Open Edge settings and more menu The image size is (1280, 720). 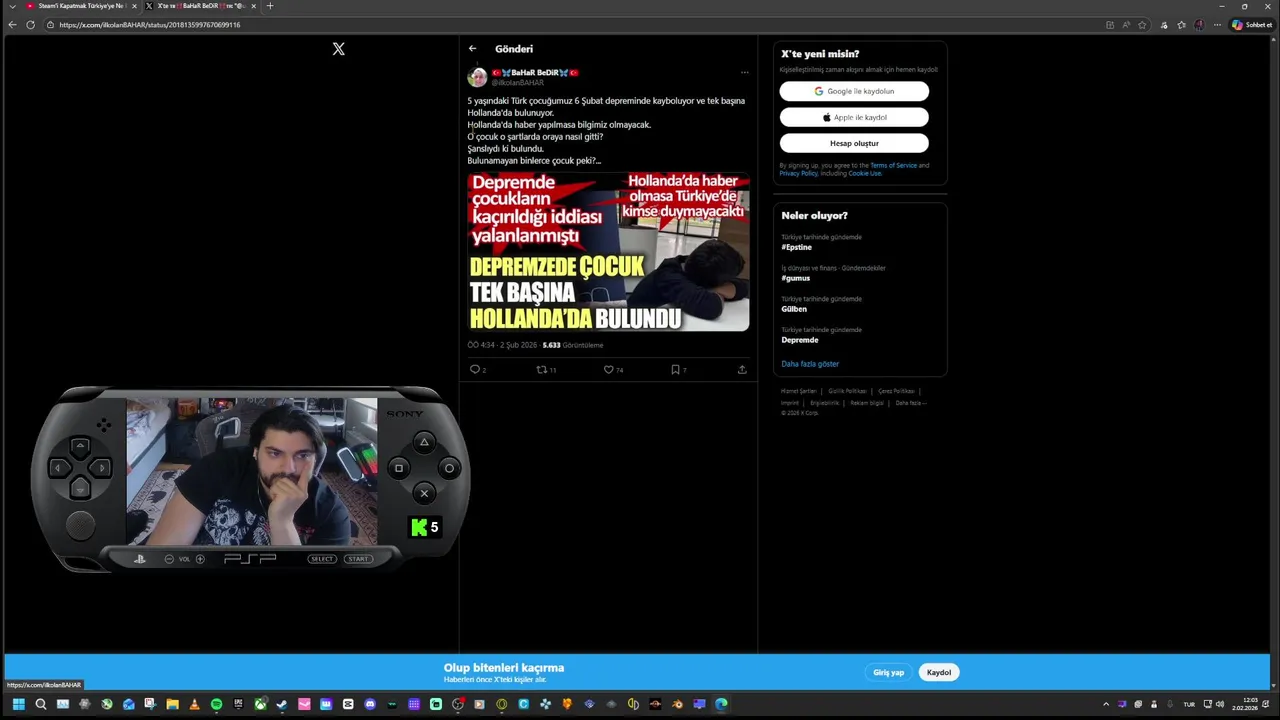coord(1217,25)
